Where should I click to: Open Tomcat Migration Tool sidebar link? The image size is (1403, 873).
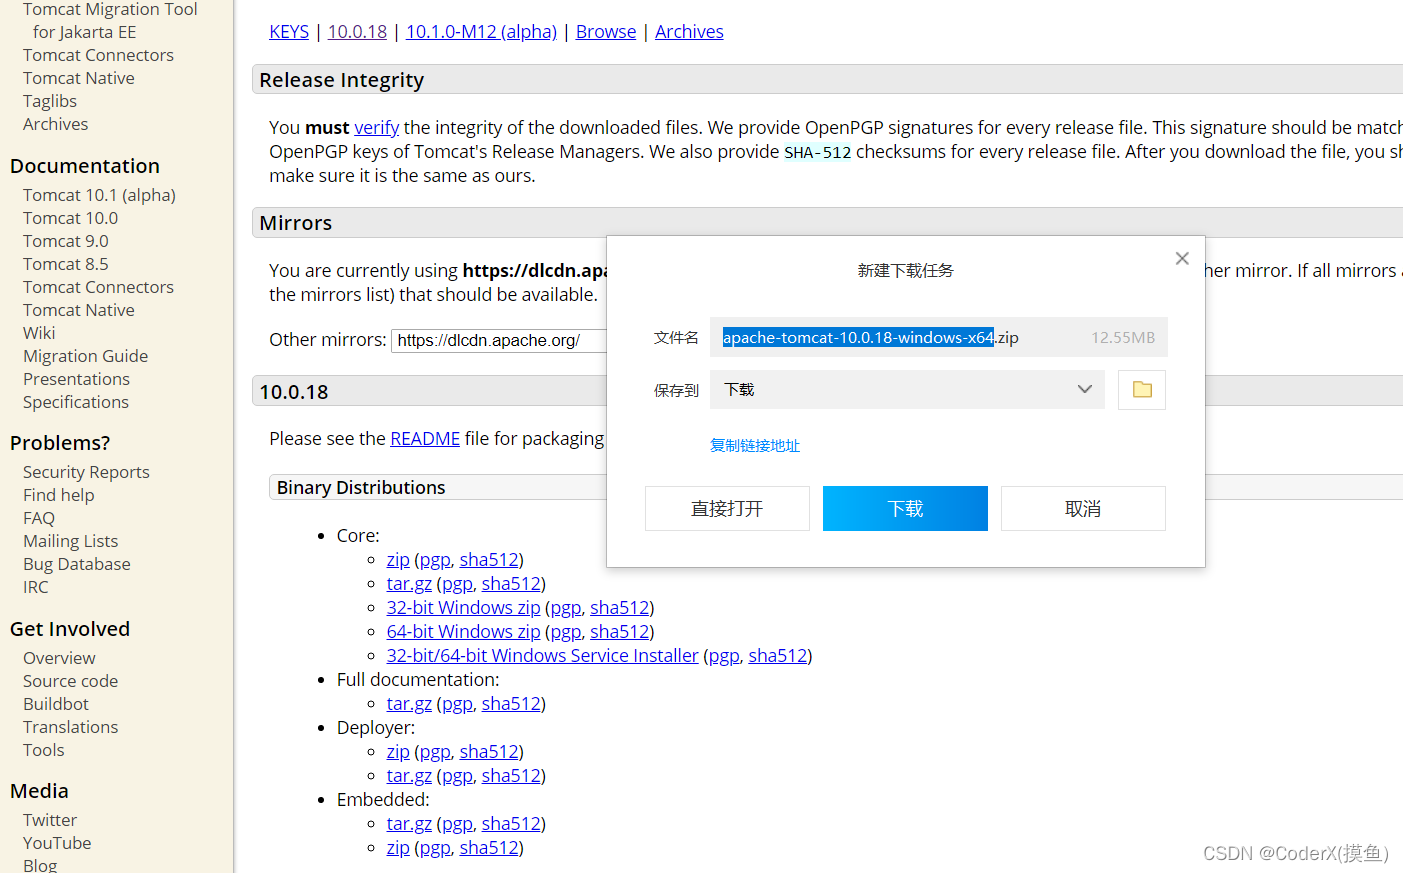pos(110,20)
